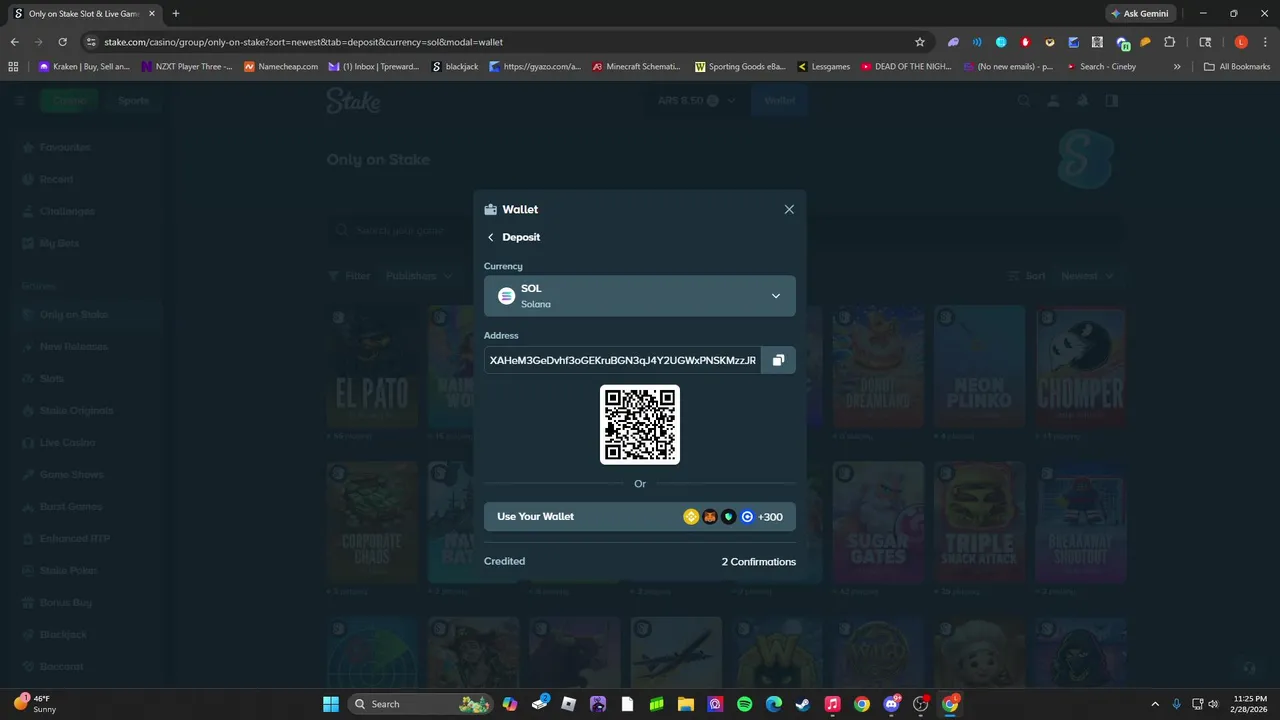Open the Windows Start menu
The height and width of the screenshot is (720, 1280).
[331, 704]
